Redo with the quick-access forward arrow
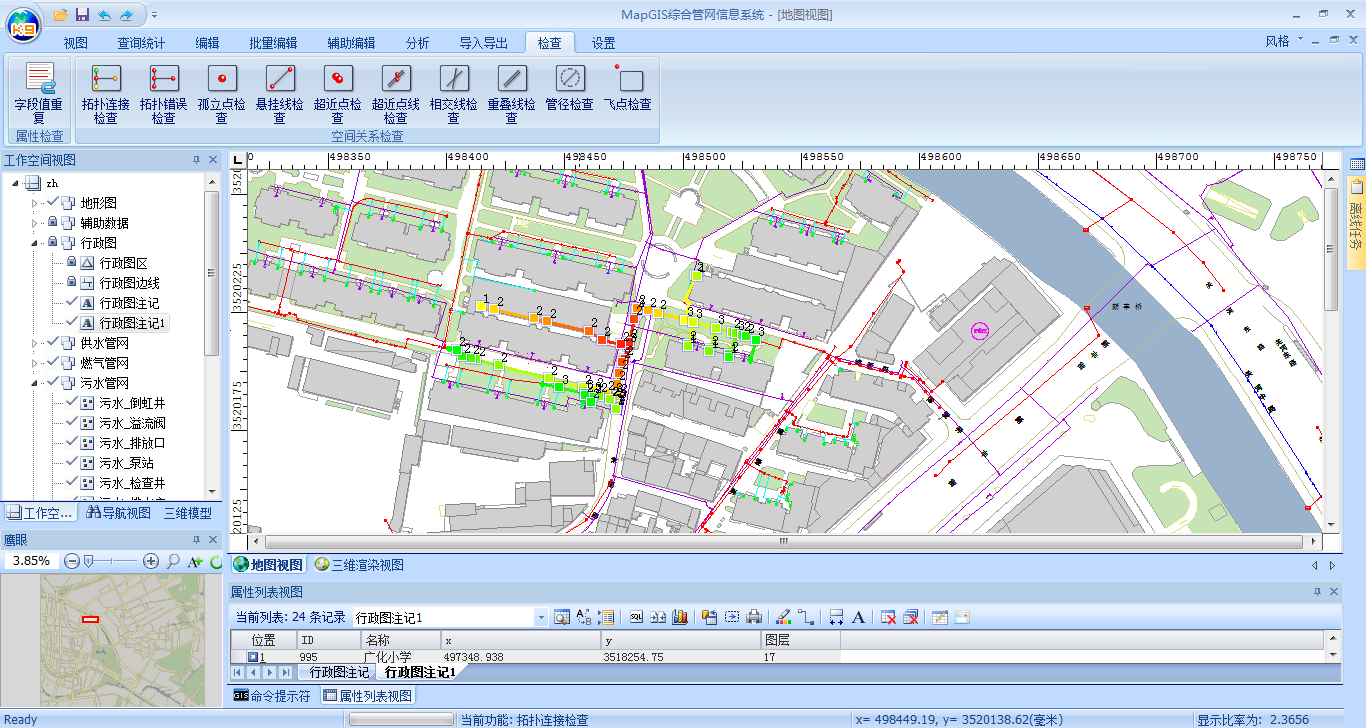This screenshot has width=1366, height=728. pos(125,15)
